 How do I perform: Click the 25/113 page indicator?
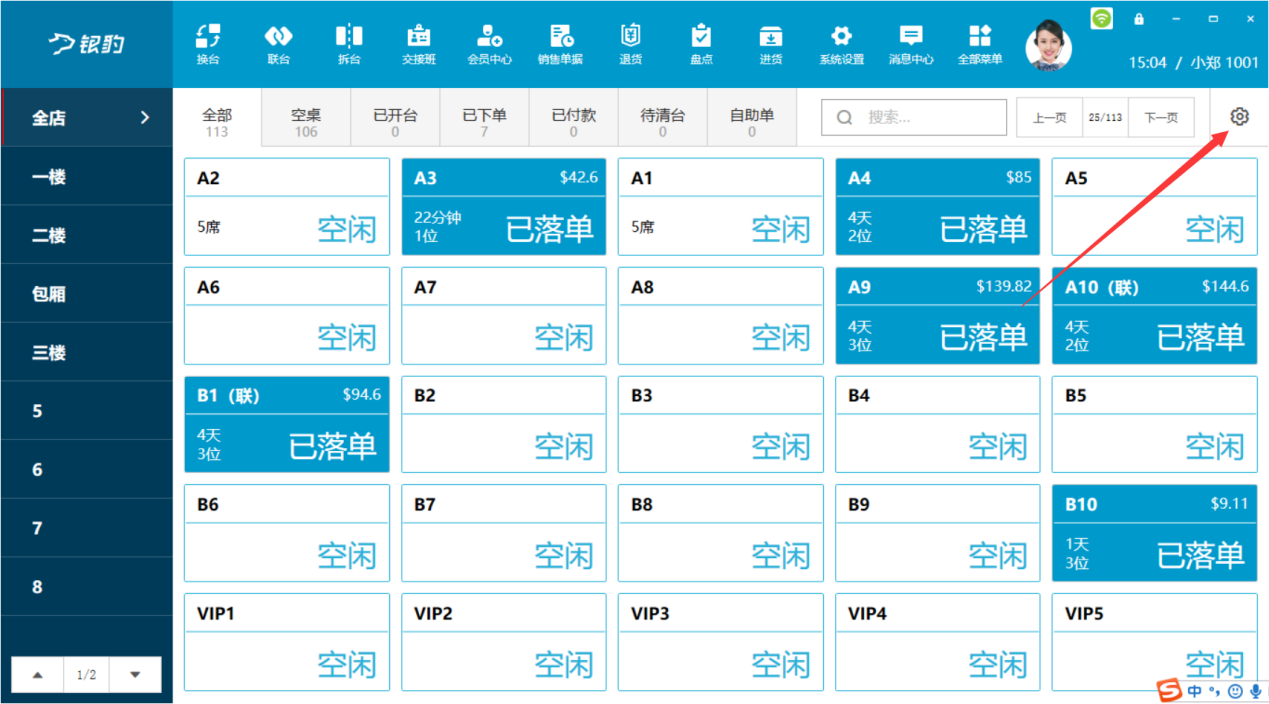pyautogui.click(x=1105, y=117)
